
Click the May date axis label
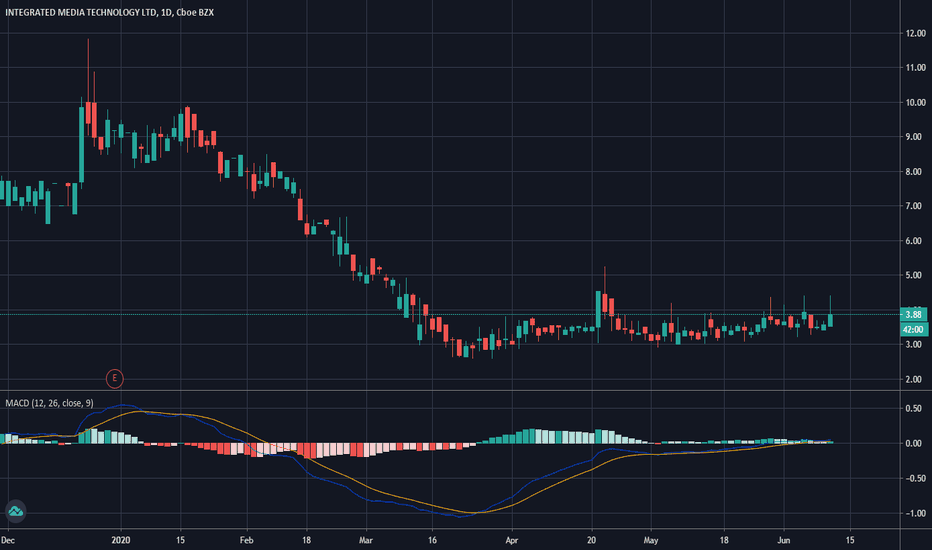(651, 540)
